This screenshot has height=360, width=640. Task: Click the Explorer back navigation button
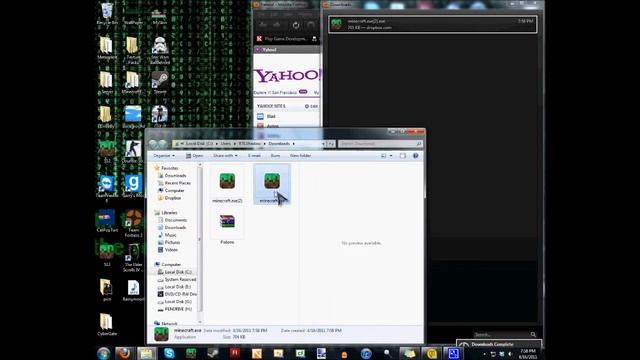coord(153,144)
